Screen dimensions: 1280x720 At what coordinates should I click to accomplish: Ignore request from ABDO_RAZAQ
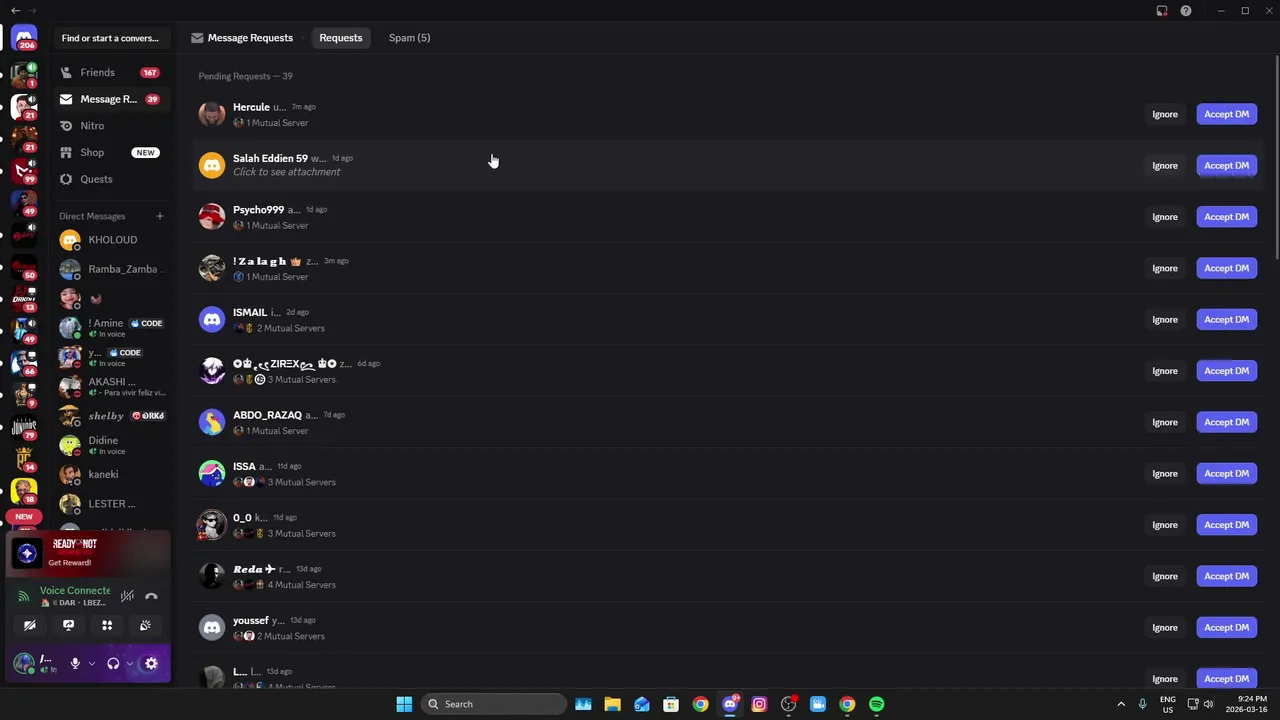click(1165, 422)
